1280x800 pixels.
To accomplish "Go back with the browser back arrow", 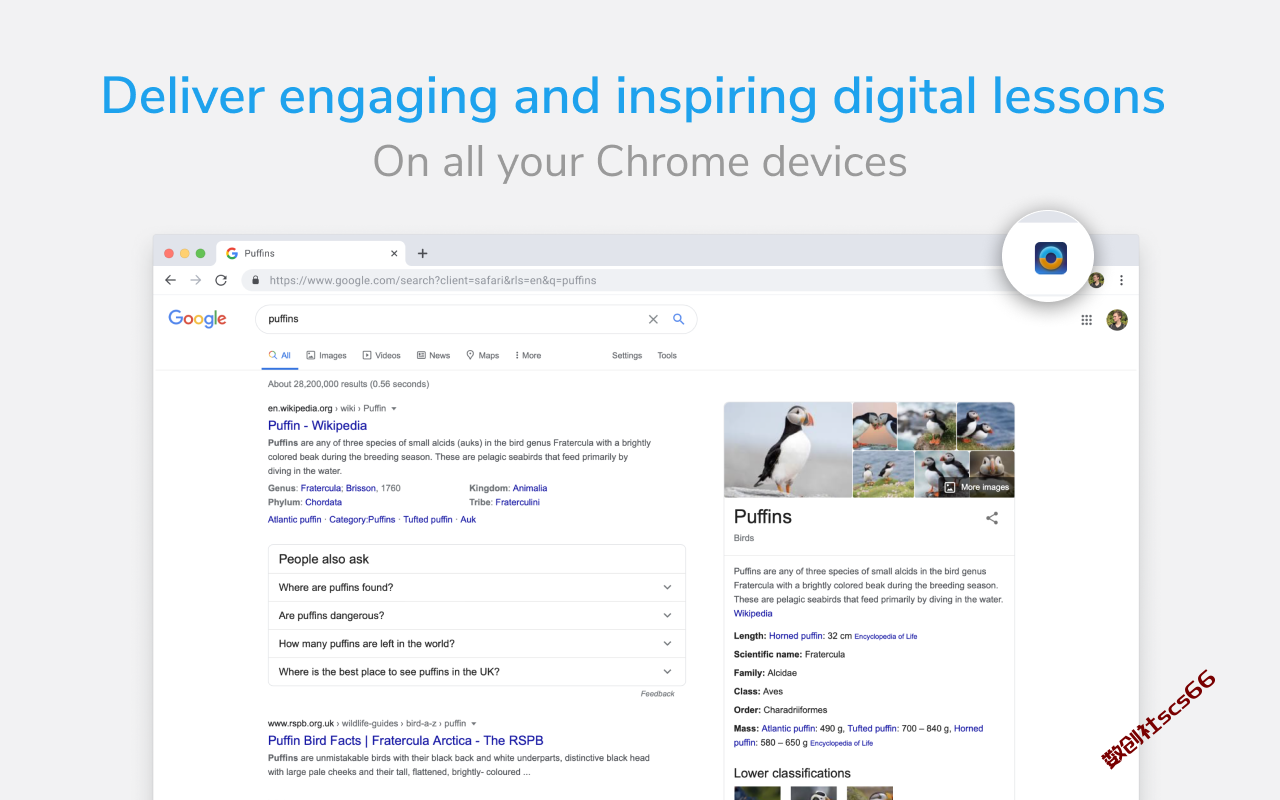I will click(x=171, y=280).
